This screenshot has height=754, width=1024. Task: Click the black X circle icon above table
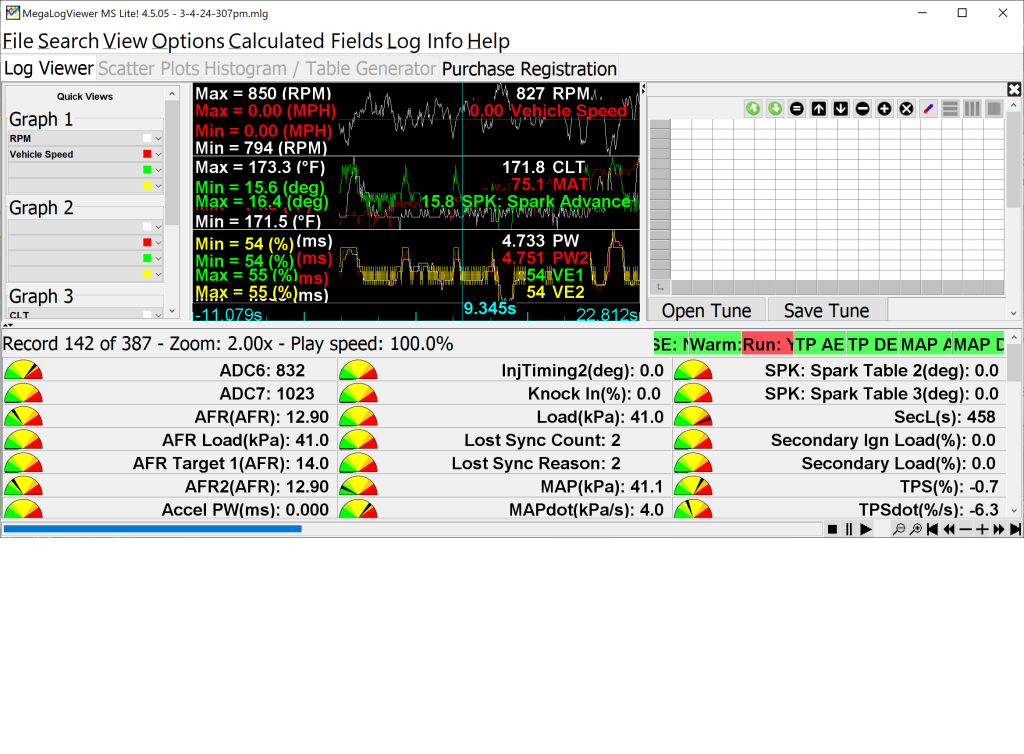click(906, 108)
